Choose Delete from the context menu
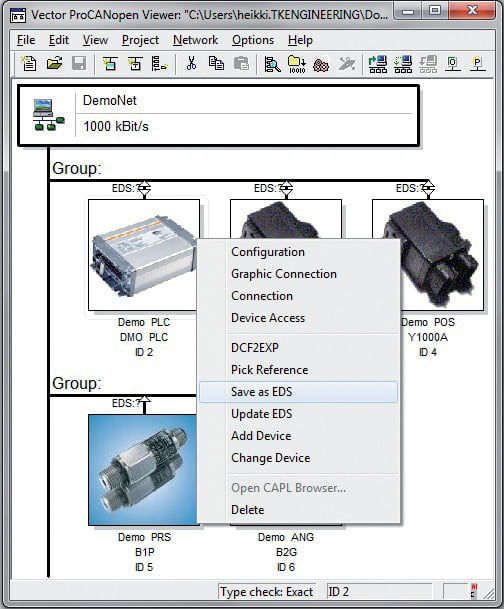Viewport: 504px width, 609px height. [298, 510]
